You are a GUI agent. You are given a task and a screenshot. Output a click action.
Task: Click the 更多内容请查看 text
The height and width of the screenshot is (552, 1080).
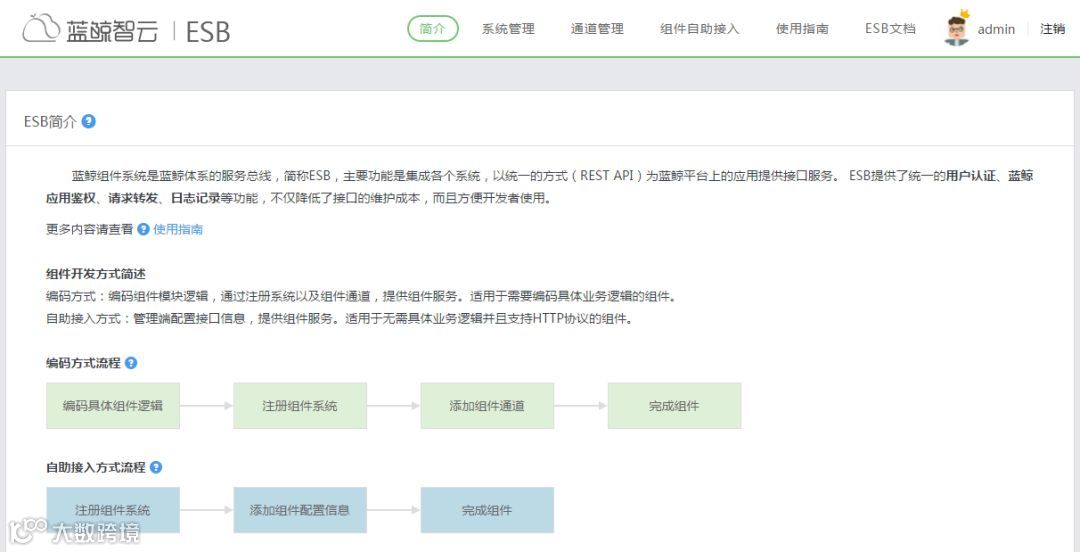tap(90, 229)
